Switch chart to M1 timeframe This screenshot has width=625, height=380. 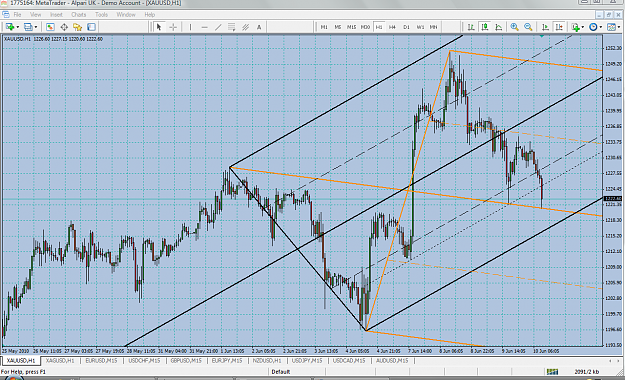[324, 27]
